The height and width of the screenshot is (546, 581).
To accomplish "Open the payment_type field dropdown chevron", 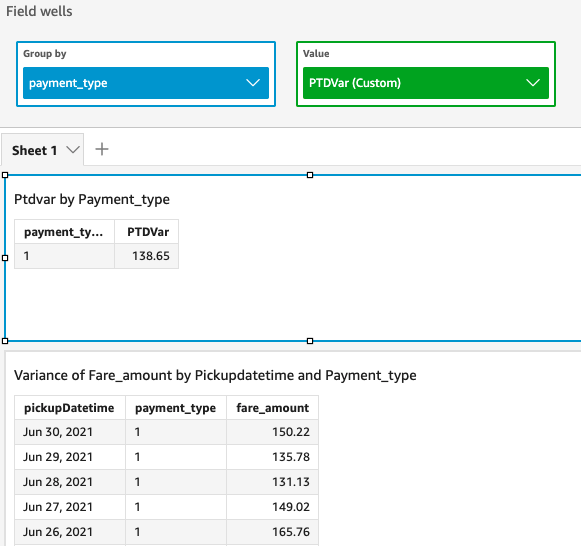I will tap(253, 83).
